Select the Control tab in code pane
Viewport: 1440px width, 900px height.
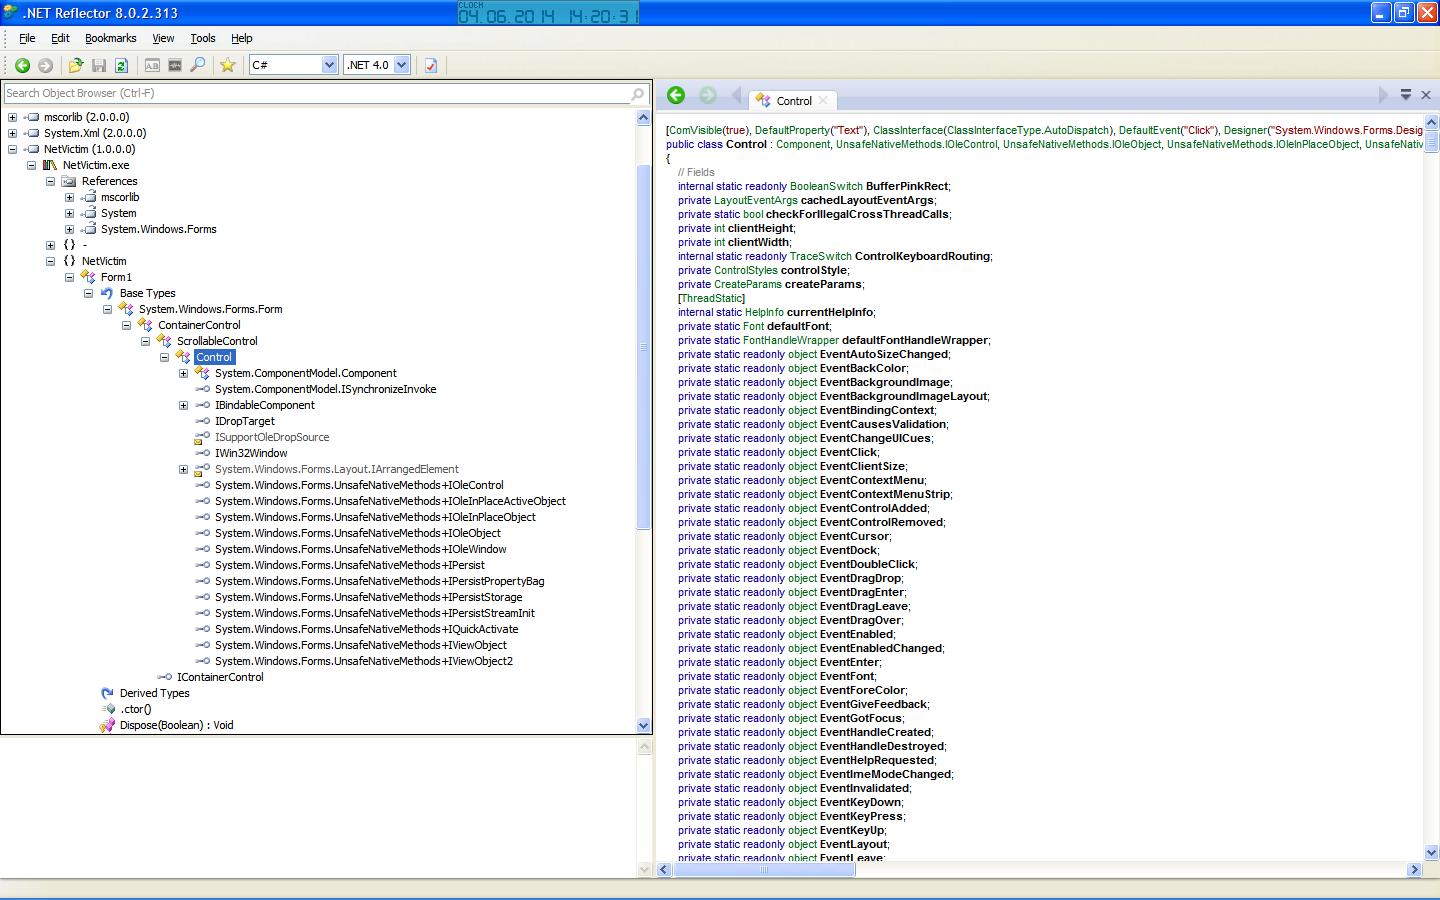[x=793, y=101]
